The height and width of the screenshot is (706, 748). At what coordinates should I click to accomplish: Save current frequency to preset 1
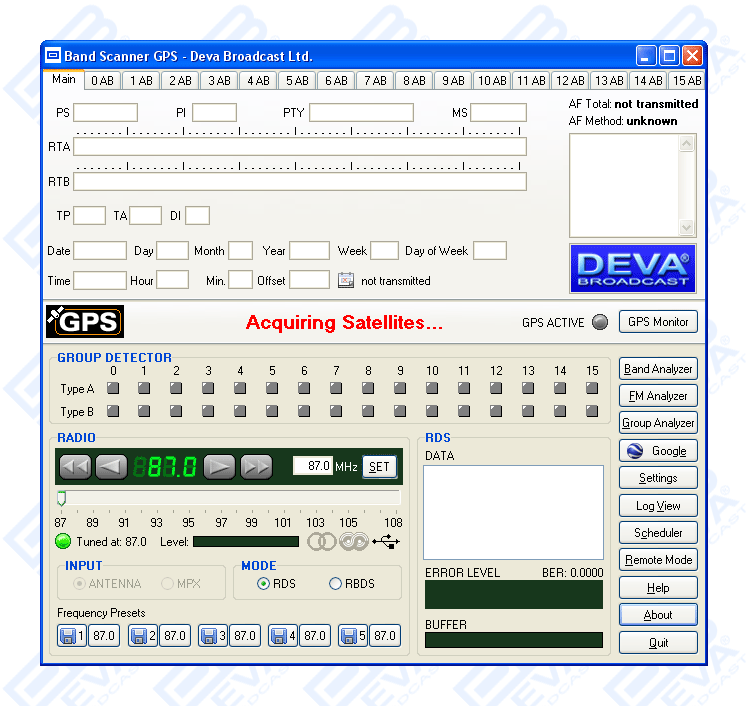71,635
